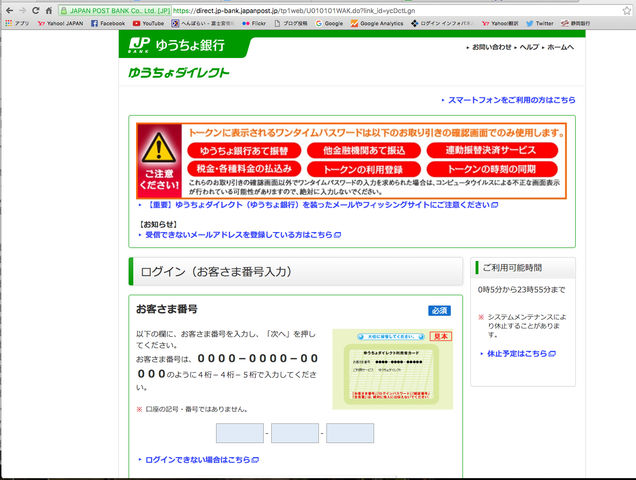Open the 【重要】 phishing warning link
This screenshot has height=480, width=636.
click(321, 205)
